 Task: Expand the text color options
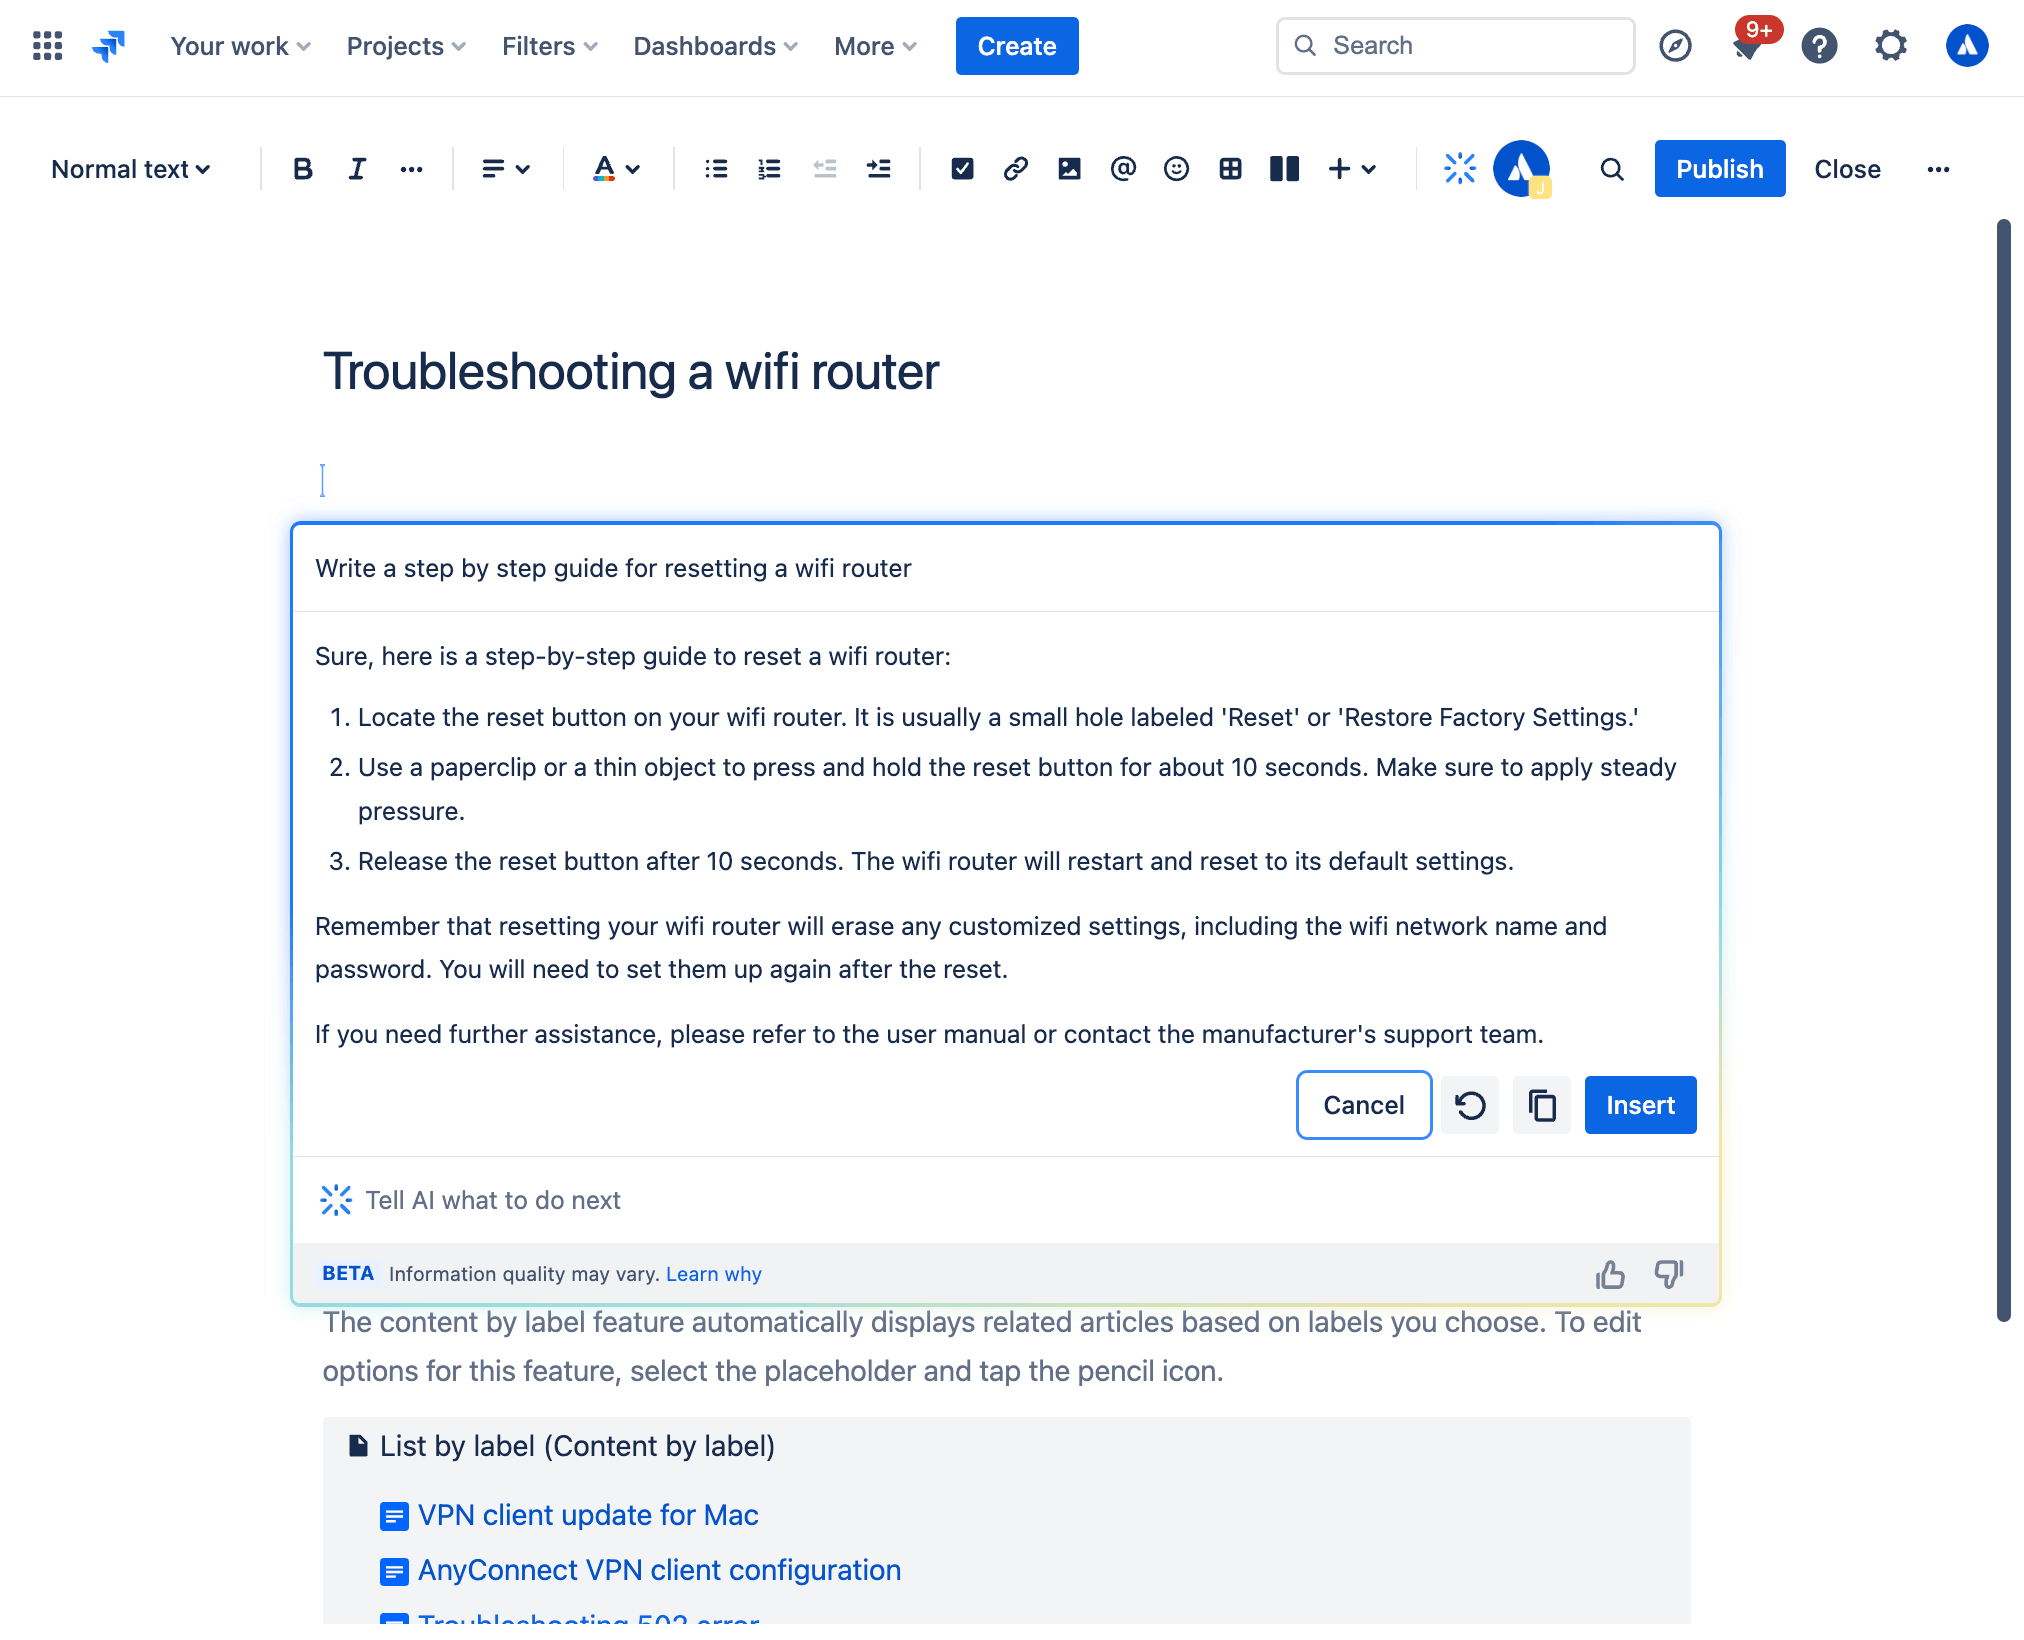coord(636,169)
